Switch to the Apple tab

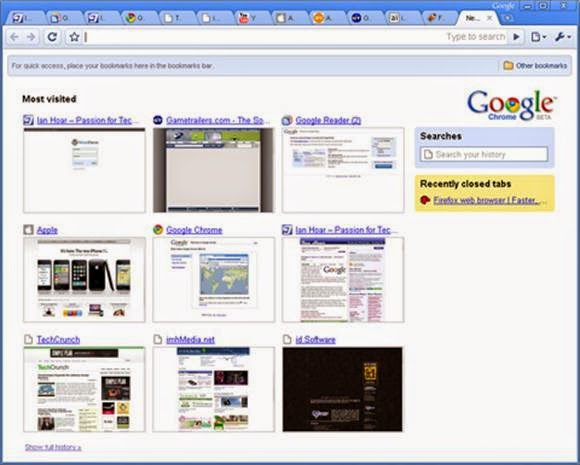click(x=290, y=18)
